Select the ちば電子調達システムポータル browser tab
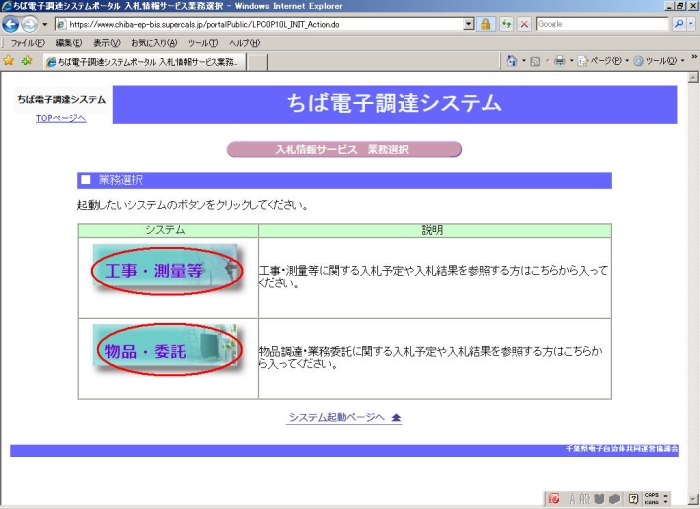This screenshot has width=700, height=509. pos(145,62)
